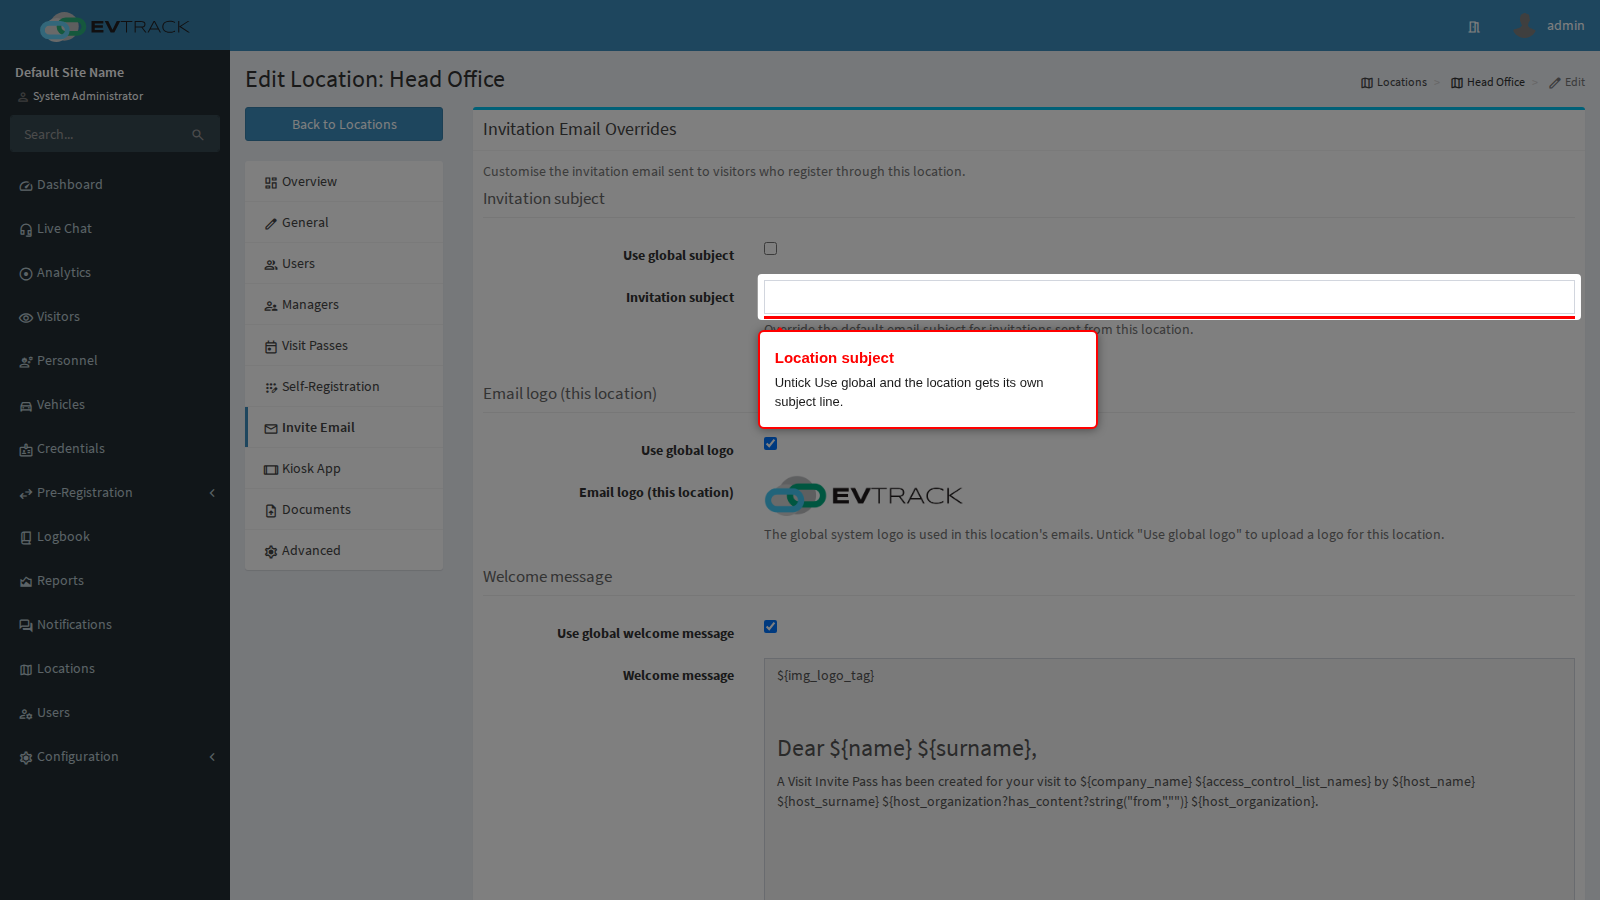Open the Self-Registration tab

pos(344,387)
